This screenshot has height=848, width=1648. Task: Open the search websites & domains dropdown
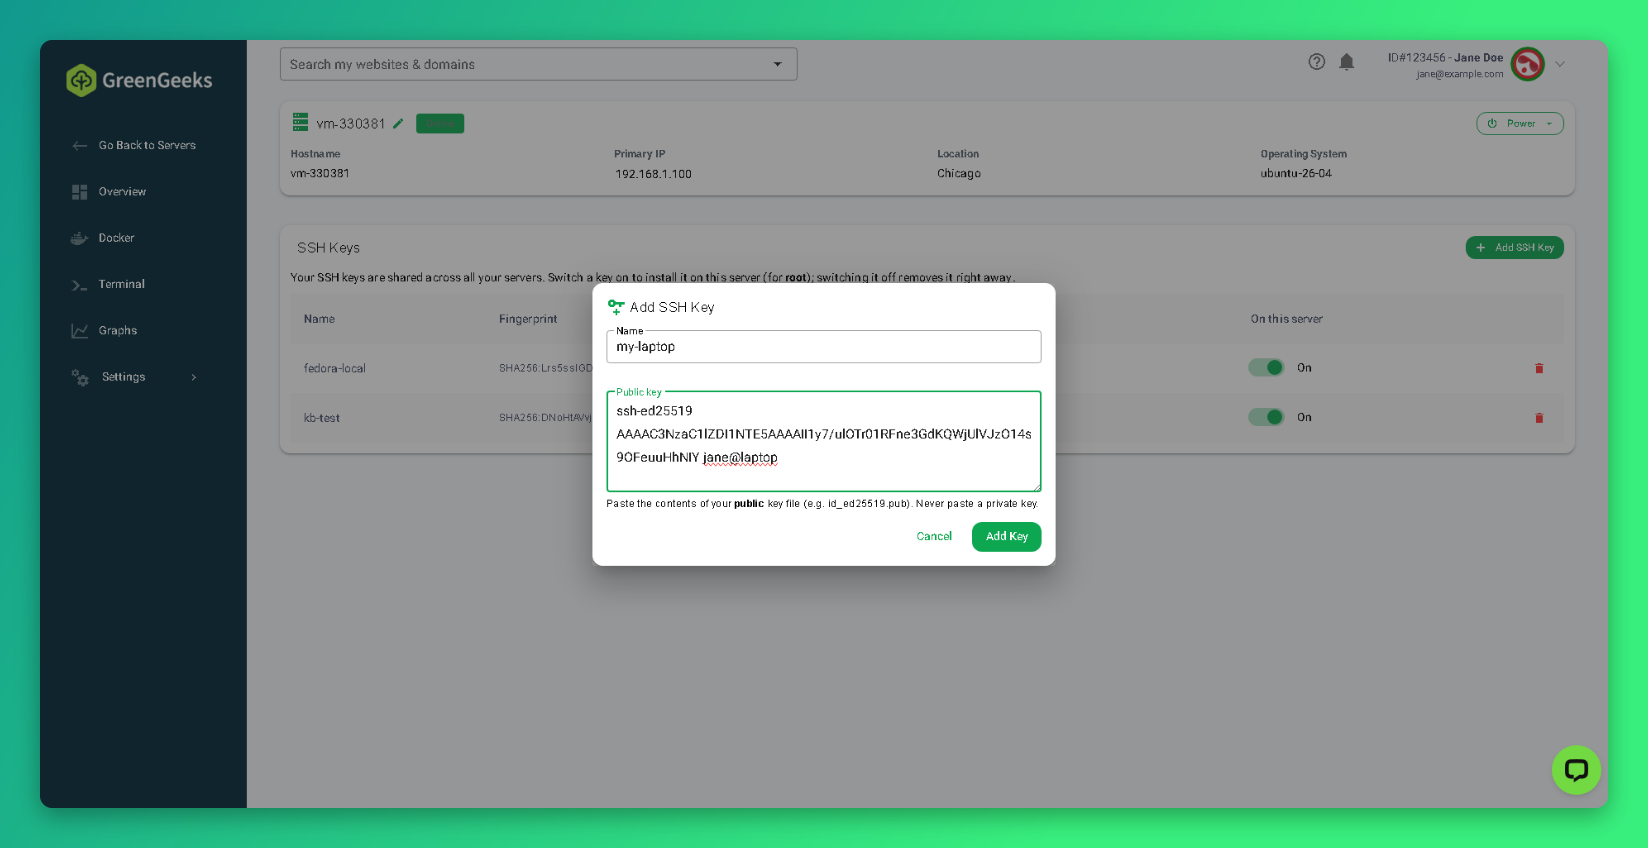pos(777,64)
